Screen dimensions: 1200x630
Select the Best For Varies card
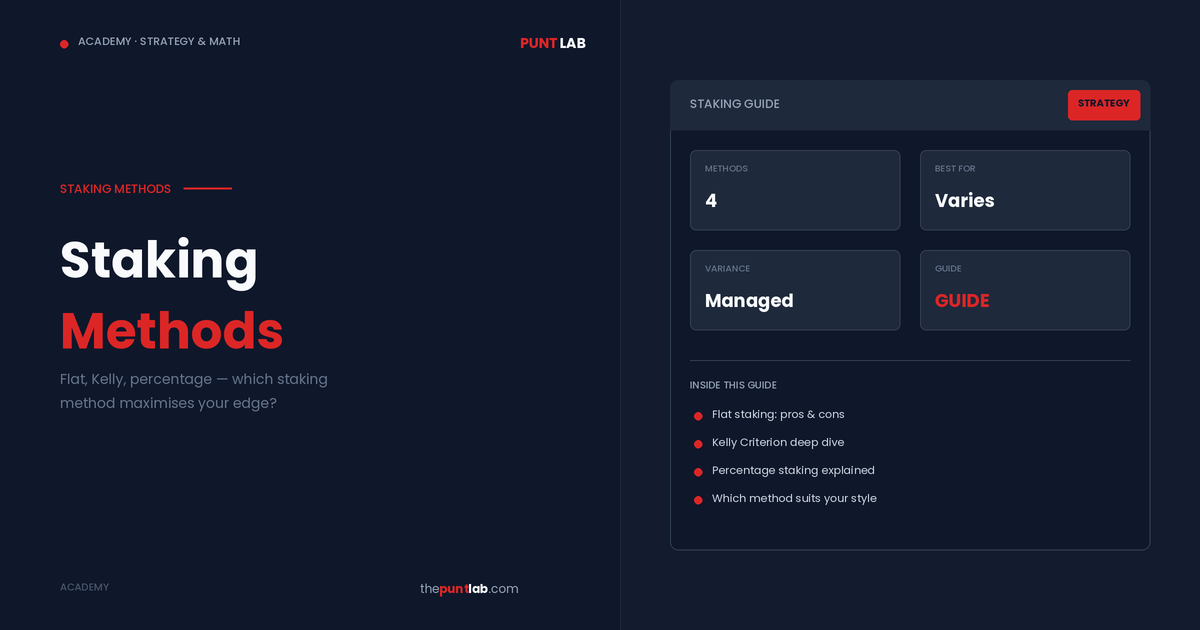[x=1025, y=190]
